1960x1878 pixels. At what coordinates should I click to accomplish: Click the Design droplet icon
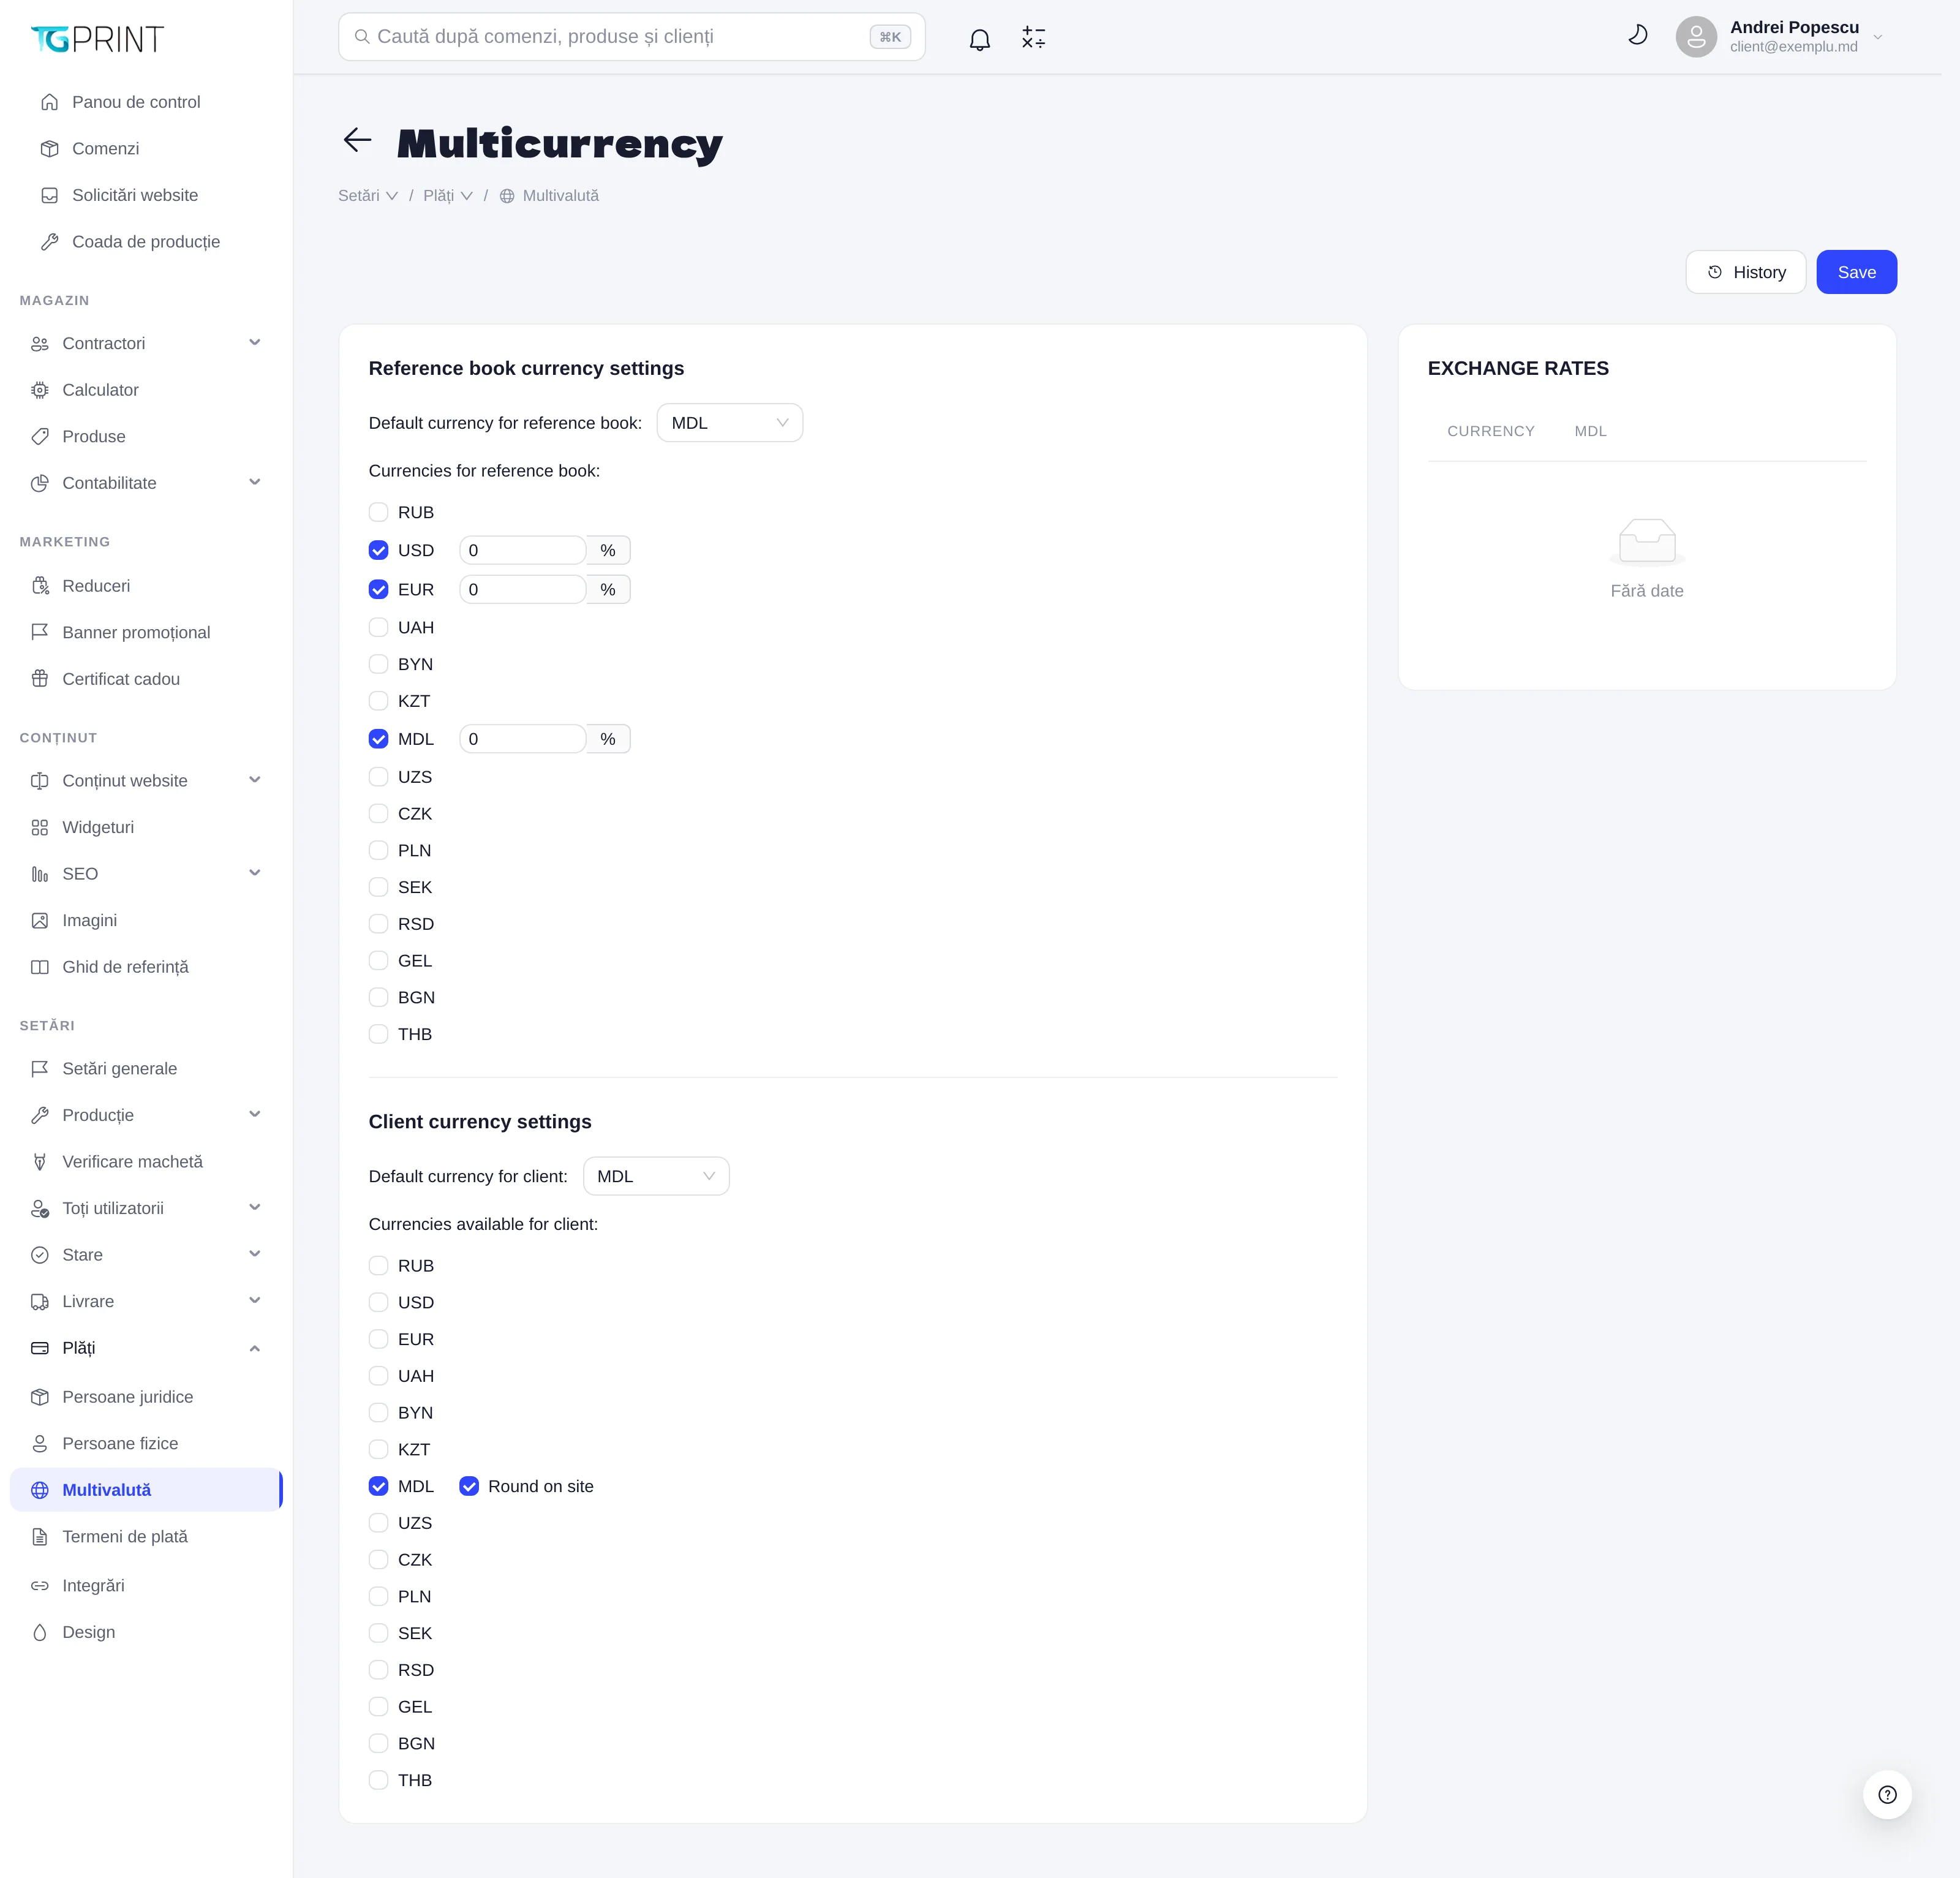coord(40,1632)
